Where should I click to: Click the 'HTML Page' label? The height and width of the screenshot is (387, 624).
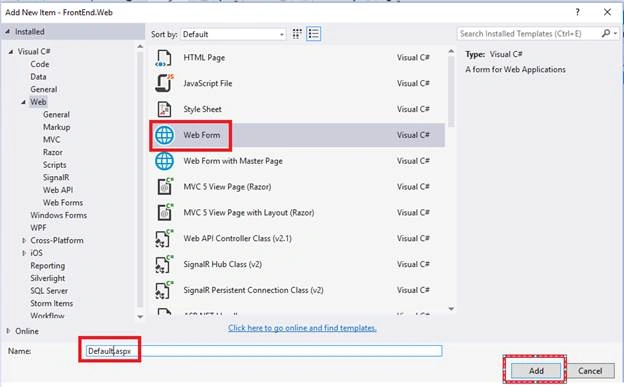204,58
